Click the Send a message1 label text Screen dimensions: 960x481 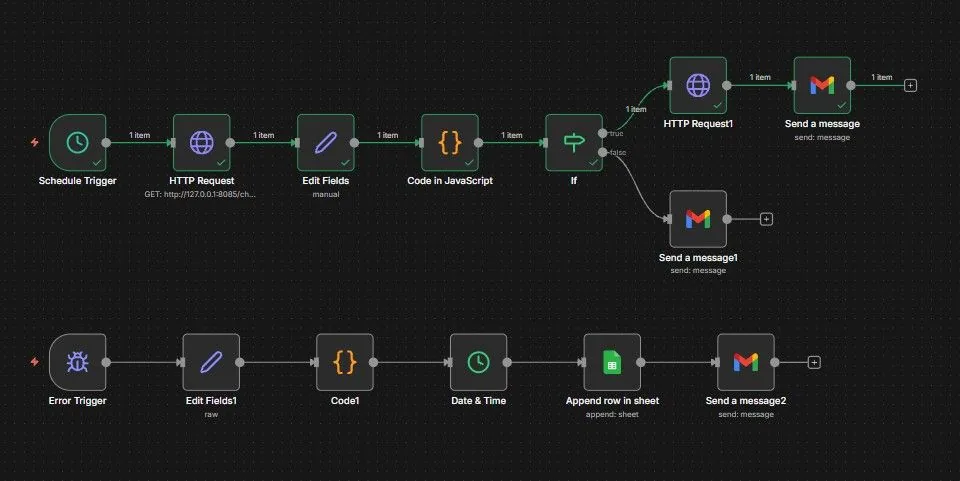click(698, 258)
